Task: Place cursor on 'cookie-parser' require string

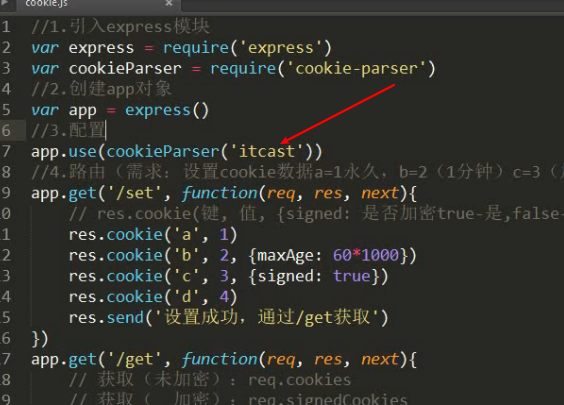Action: pos(356,68)
